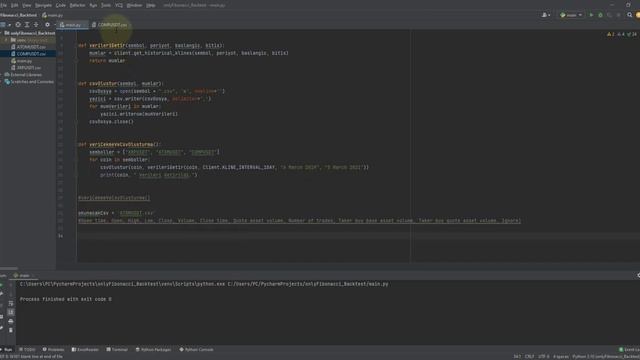Expand External Libraries node
Image resolution: width=640 pixels, height=360 pixels.
(2, 75)
